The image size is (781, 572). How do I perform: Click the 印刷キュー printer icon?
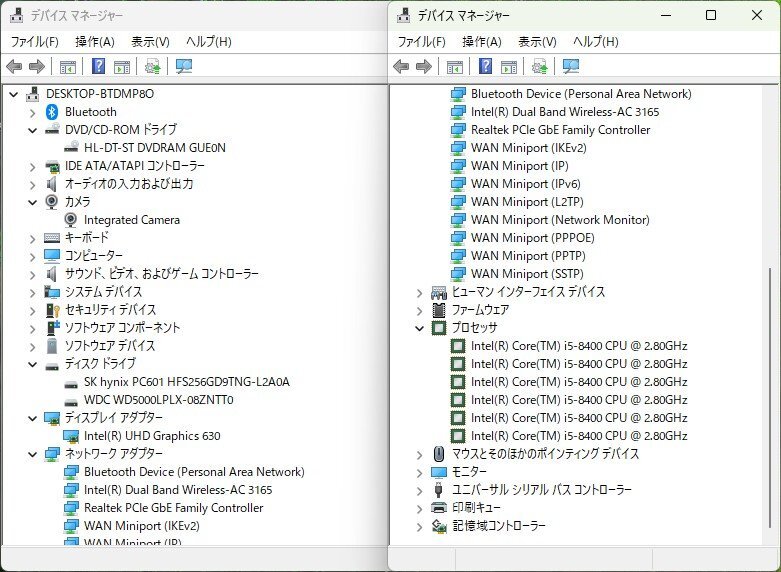tap(439, 508)
